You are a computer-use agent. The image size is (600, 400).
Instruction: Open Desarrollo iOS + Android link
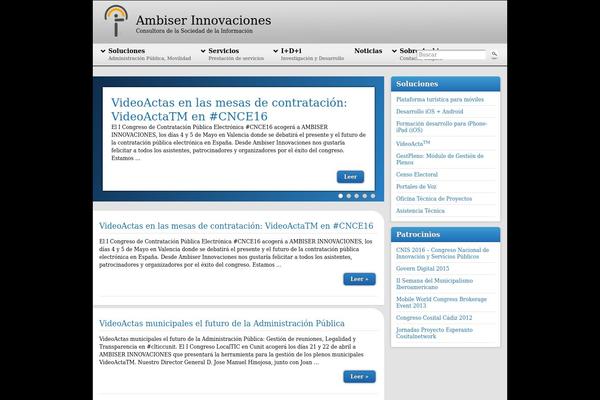(x=429, y=111)
